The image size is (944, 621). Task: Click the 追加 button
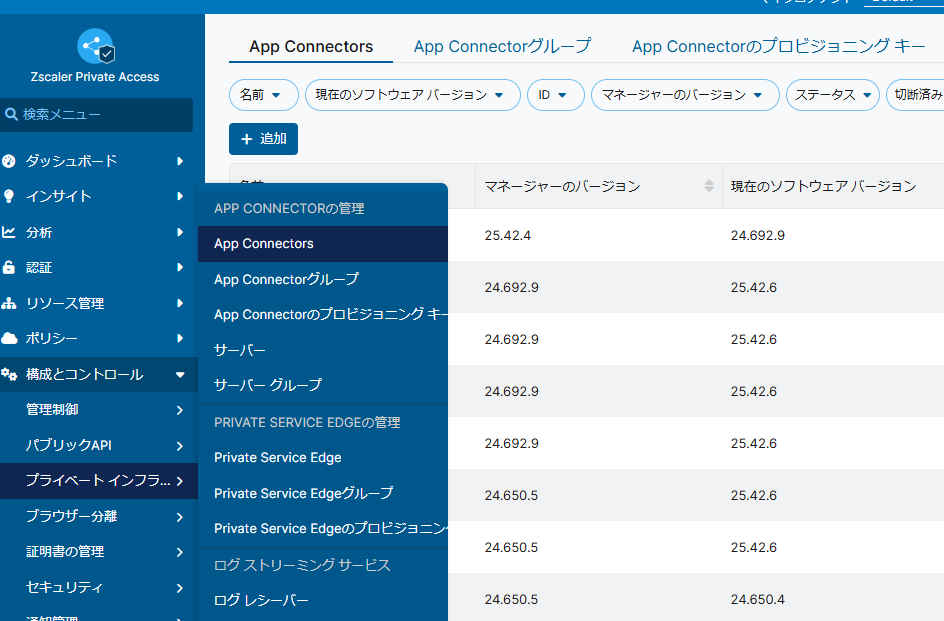[263, 139]
